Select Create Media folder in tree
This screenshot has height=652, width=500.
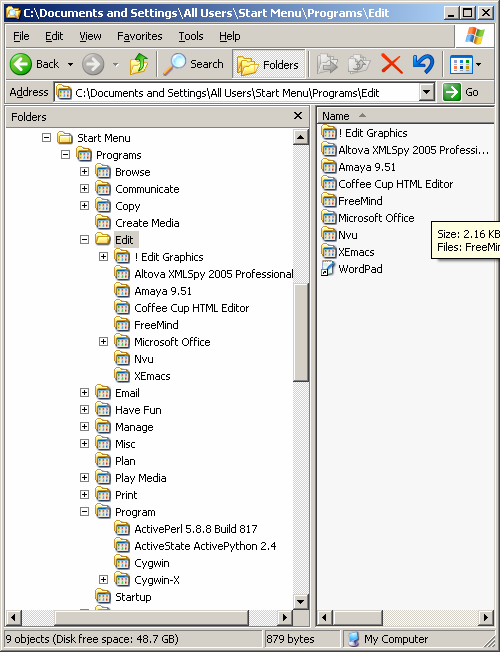pos(147,223)
